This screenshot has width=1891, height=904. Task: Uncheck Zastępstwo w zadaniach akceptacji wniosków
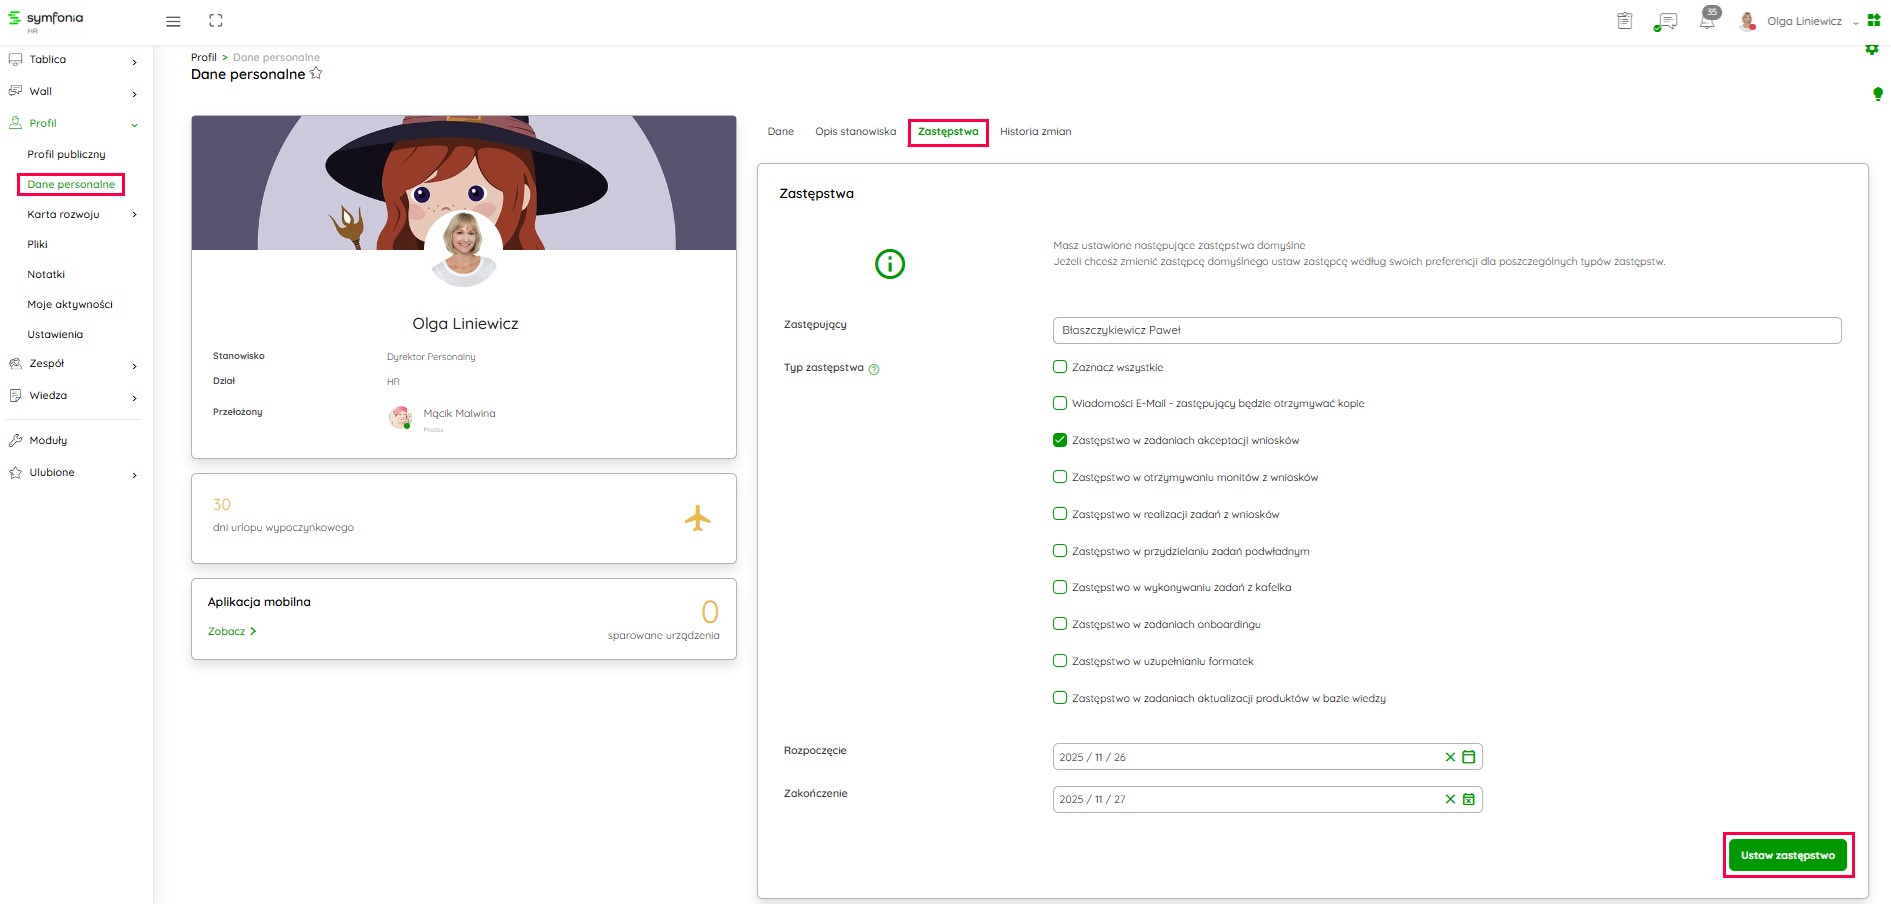pyautogui.click(x=1060, y=440)
